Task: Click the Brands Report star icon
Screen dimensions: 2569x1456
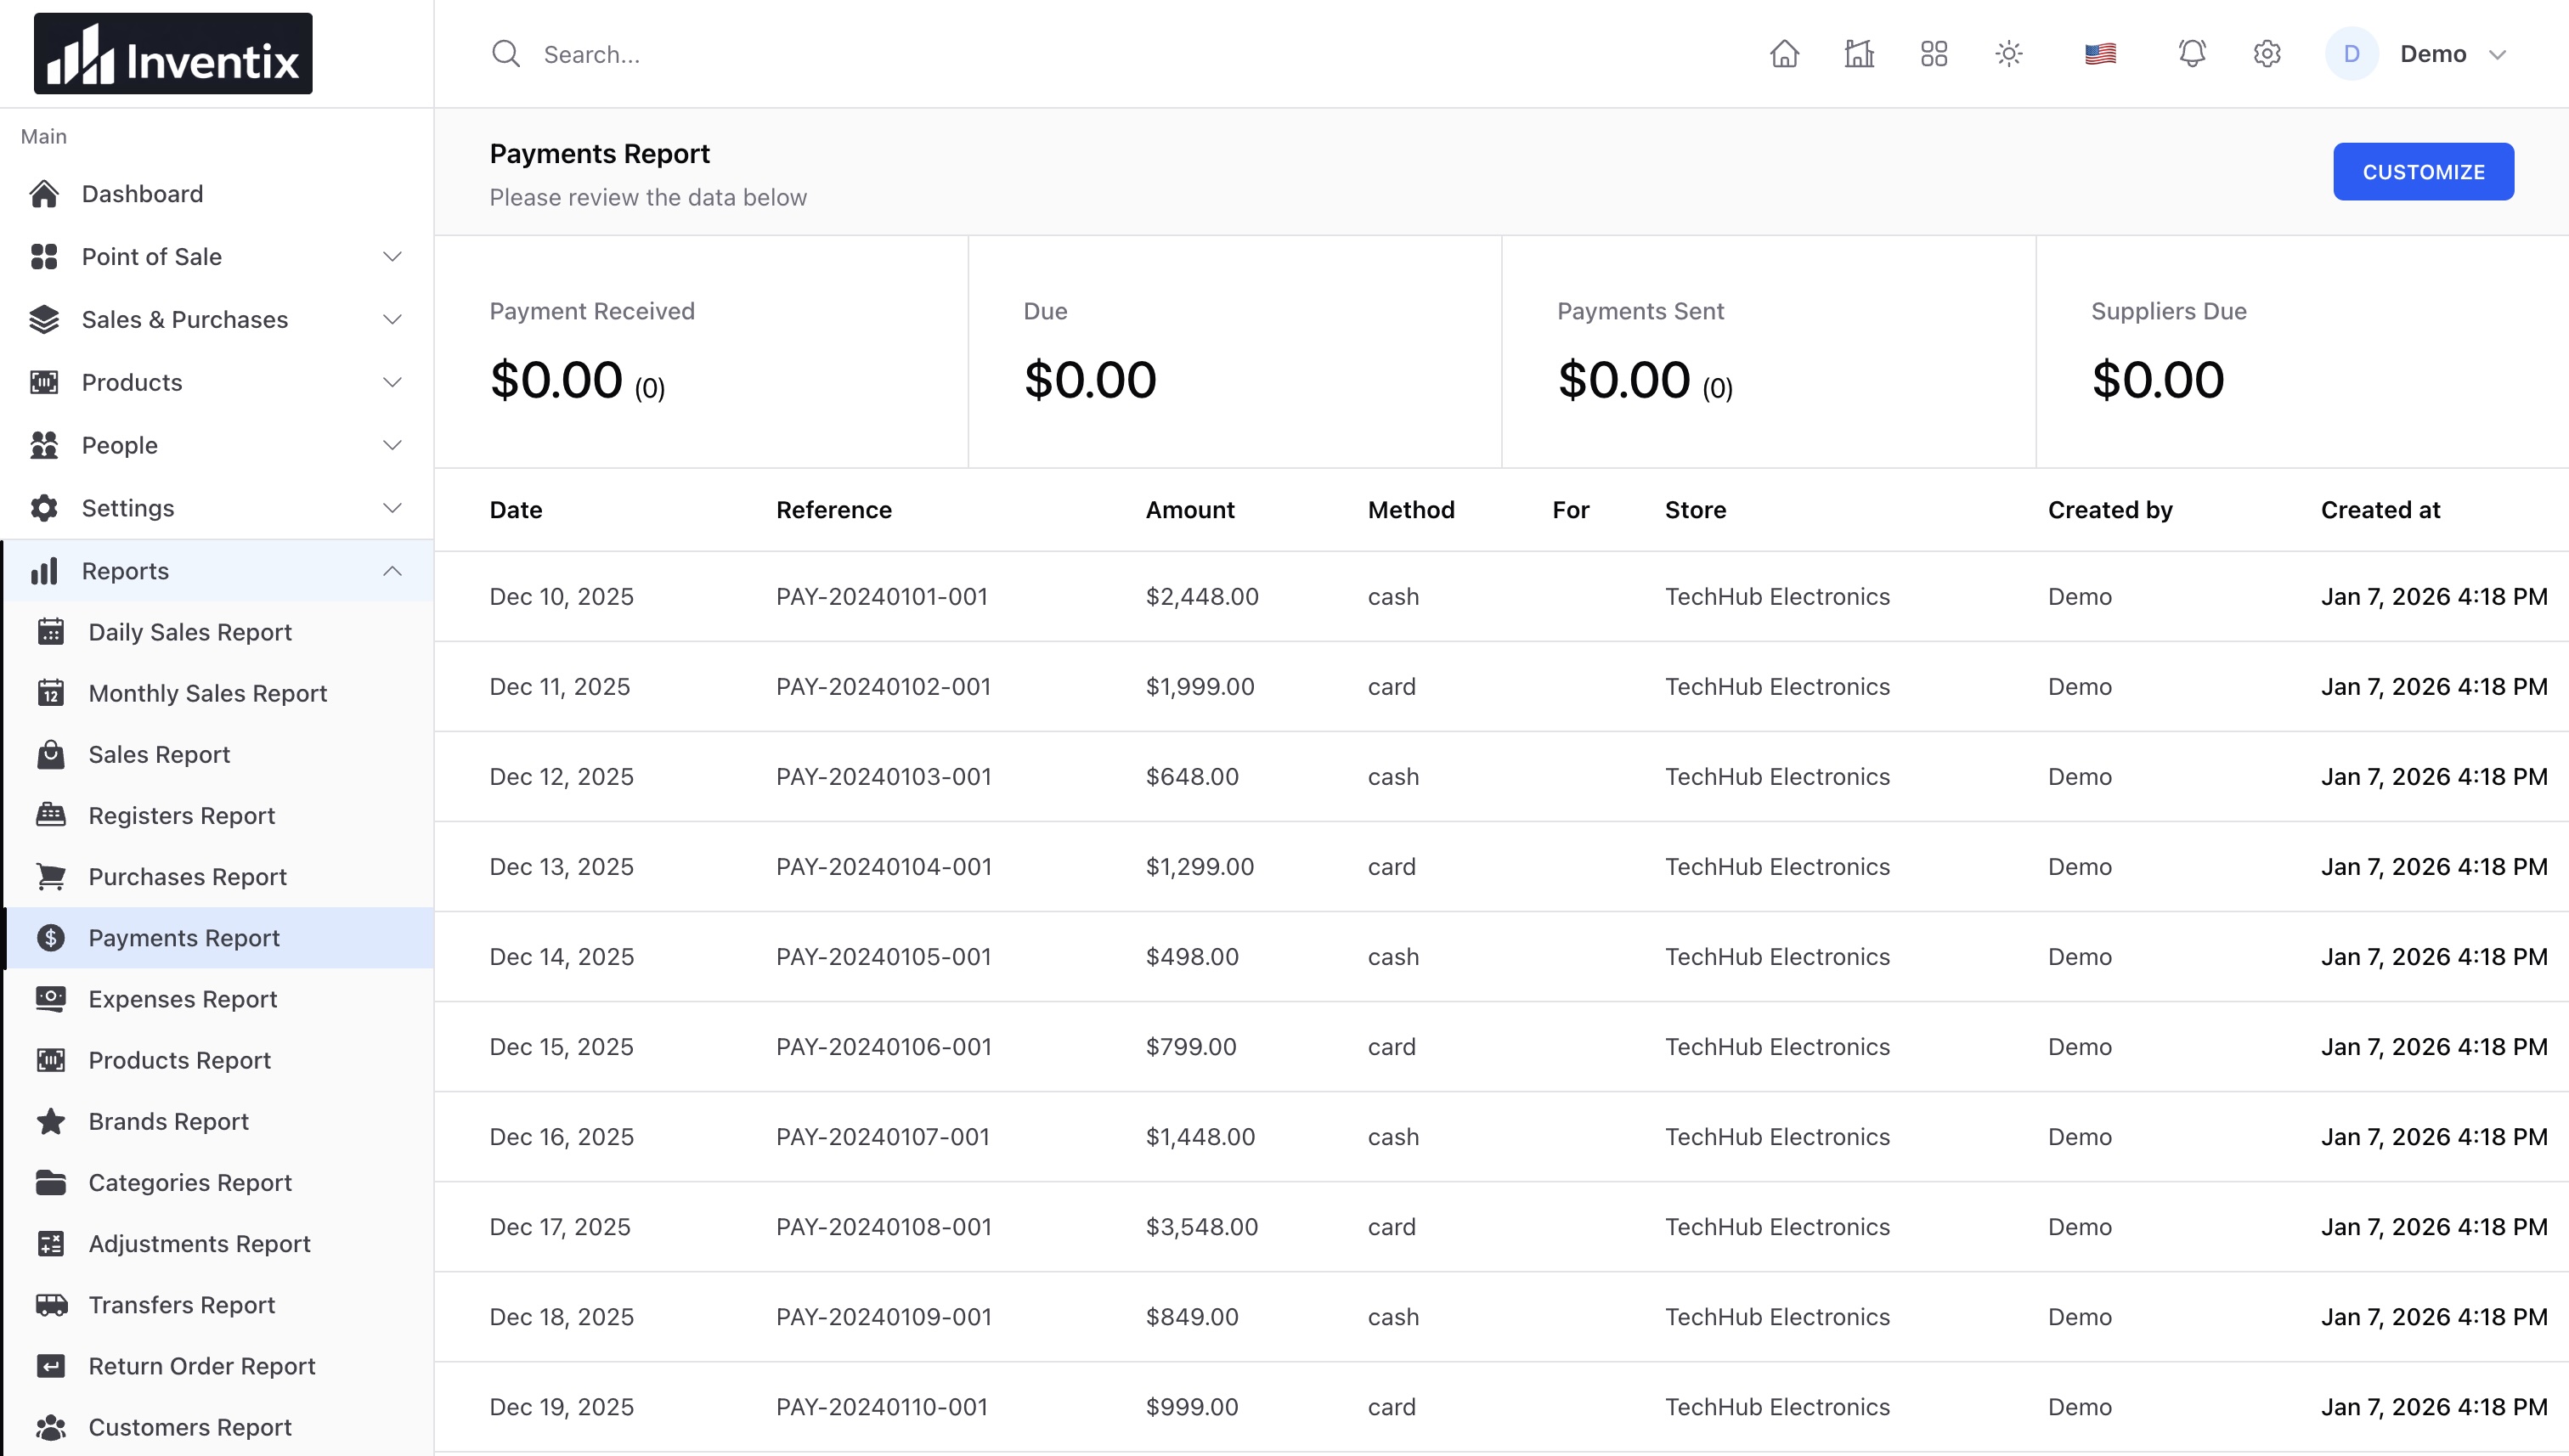Action: pyautogui.click(x=51, y=1121)
